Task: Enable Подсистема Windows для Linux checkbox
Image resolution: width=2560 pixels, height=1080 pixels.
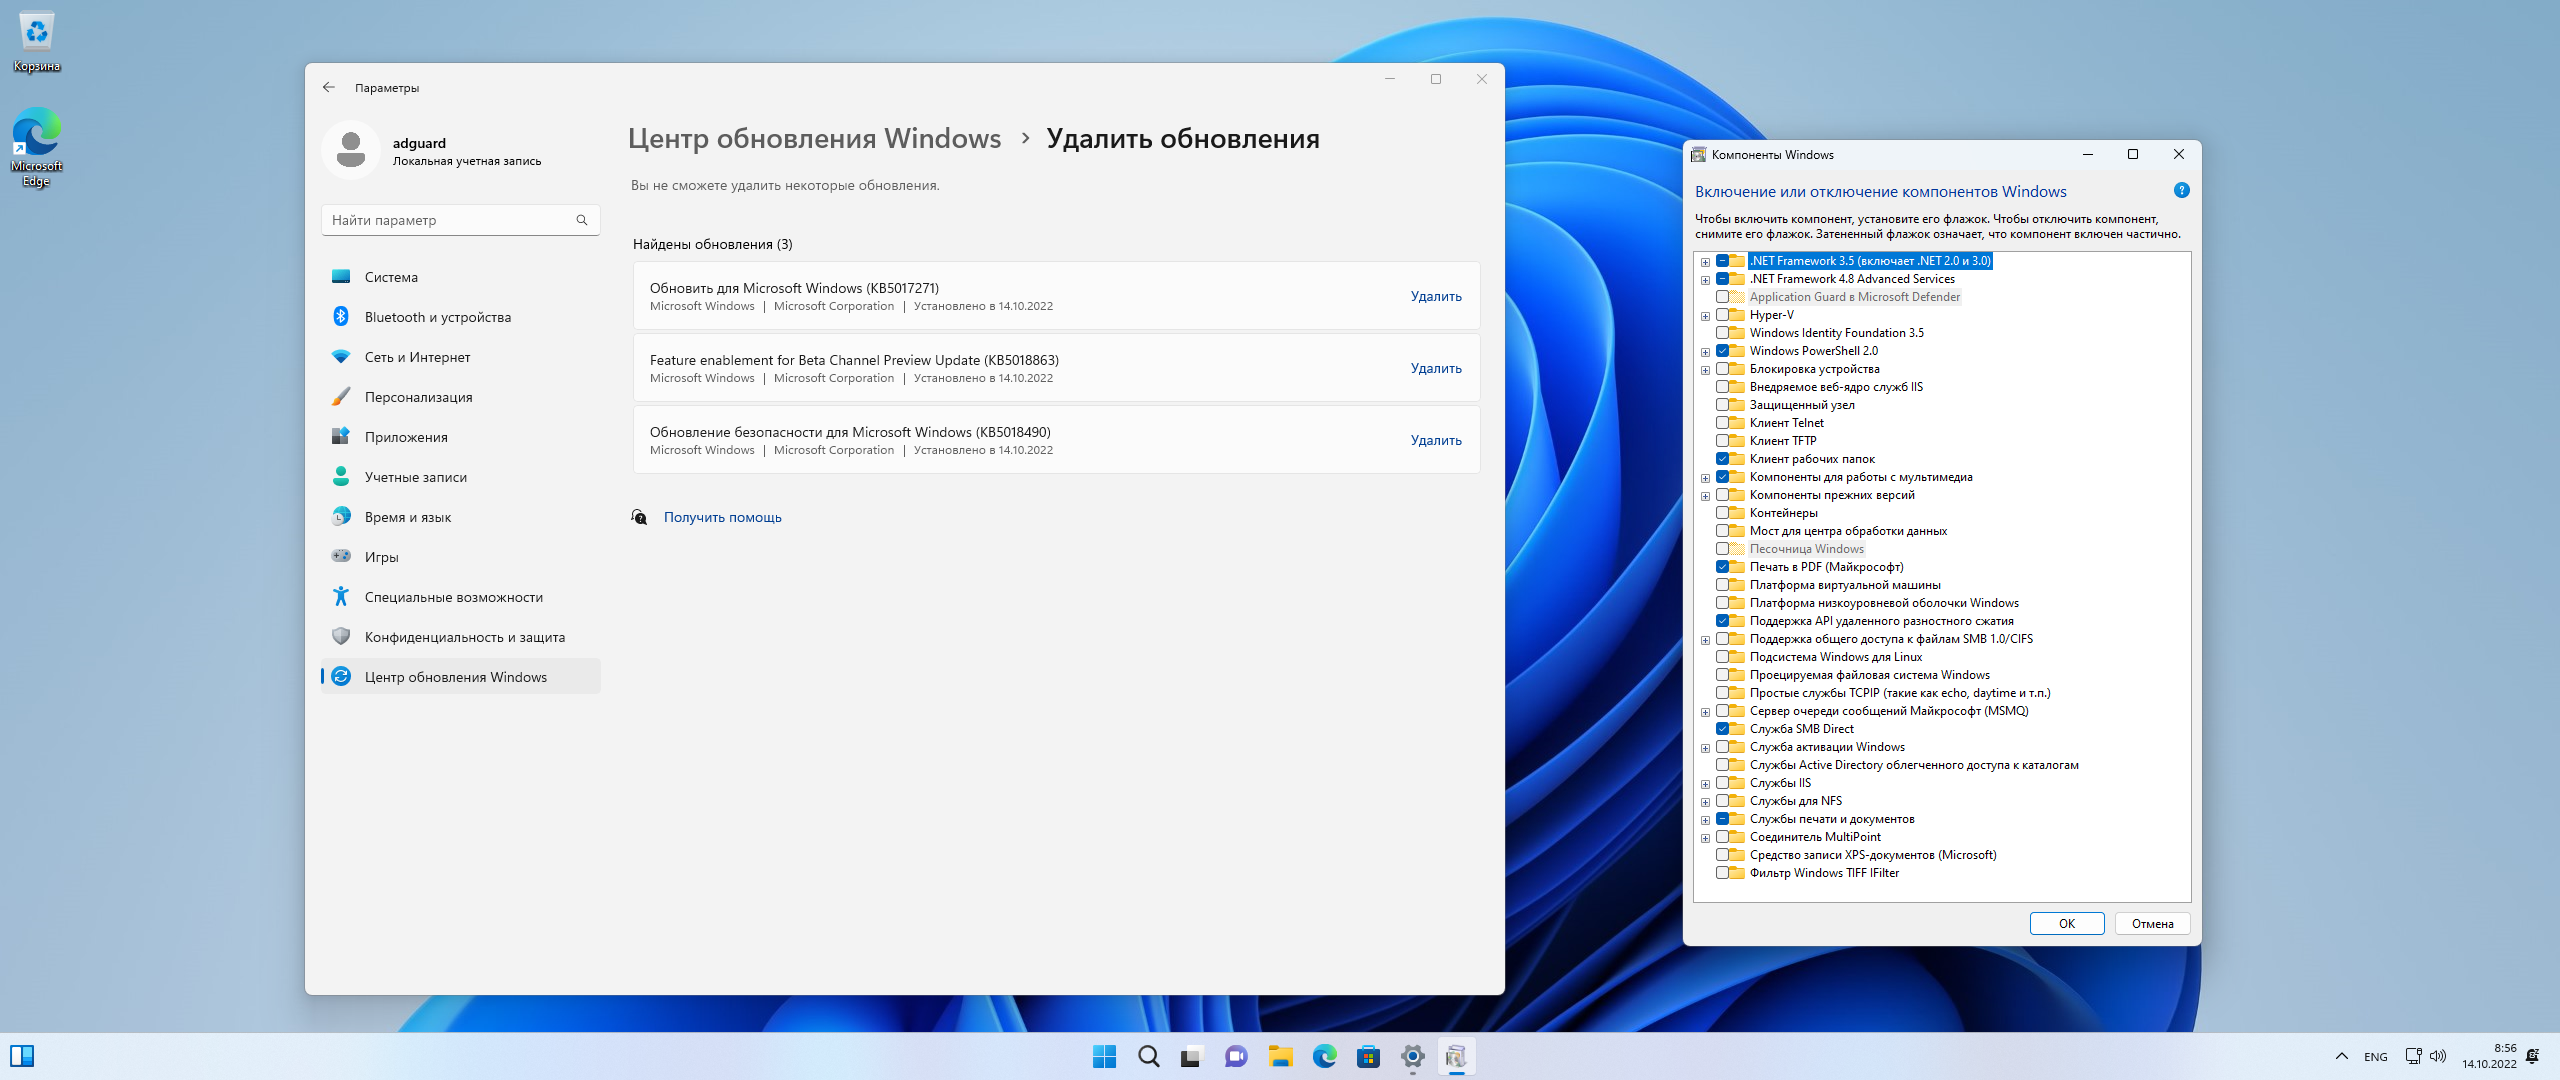Action: pos(1722,657)
